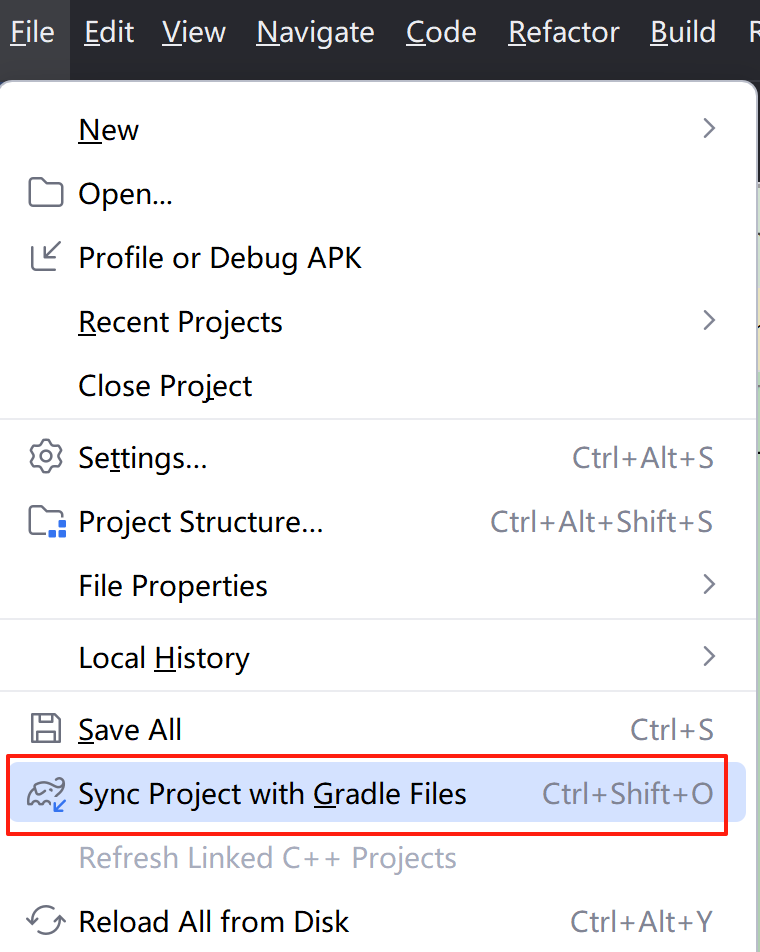
Task: Open the New submenu
Action: (x=108, y=129)
